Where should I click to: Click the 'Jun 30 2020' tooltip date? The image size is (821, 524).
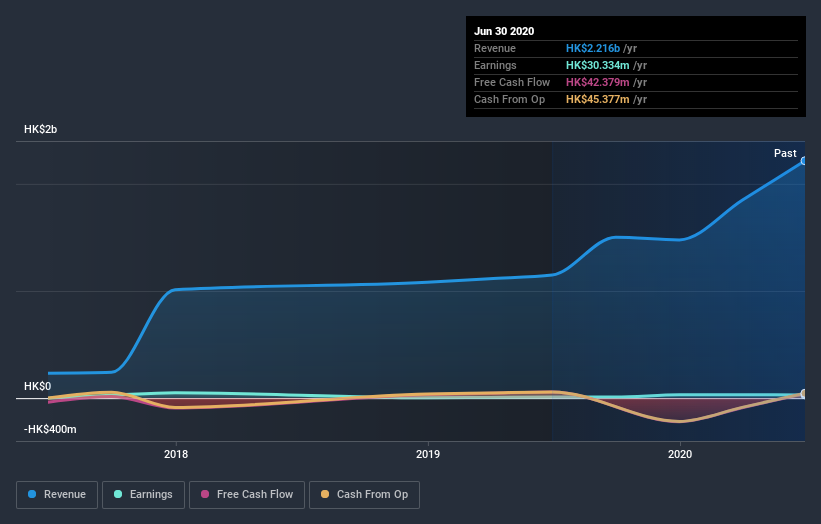504,31
